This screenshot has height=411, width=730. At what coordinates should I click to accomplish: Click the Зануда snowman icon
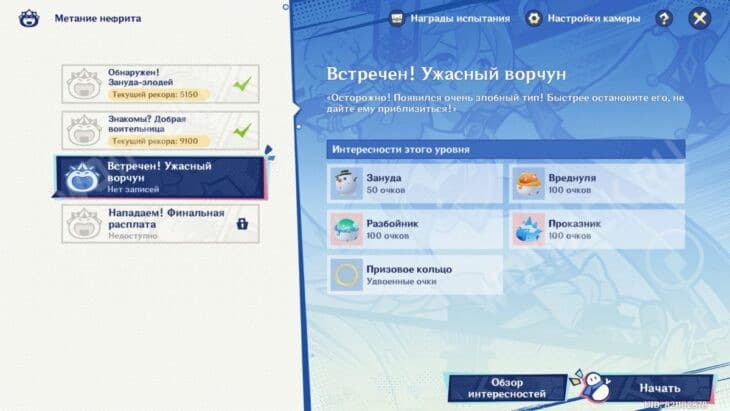pos(346,184)
